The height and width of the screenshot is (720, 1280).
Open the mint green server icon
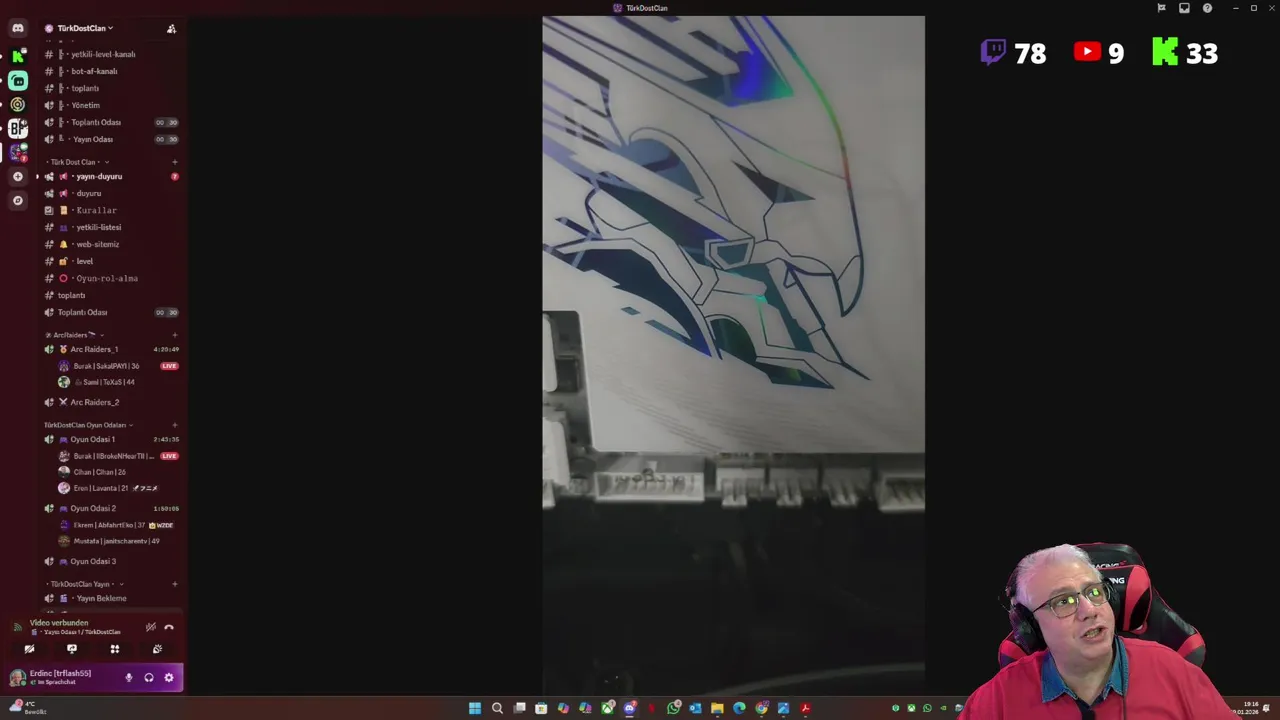tap(18, 80)
